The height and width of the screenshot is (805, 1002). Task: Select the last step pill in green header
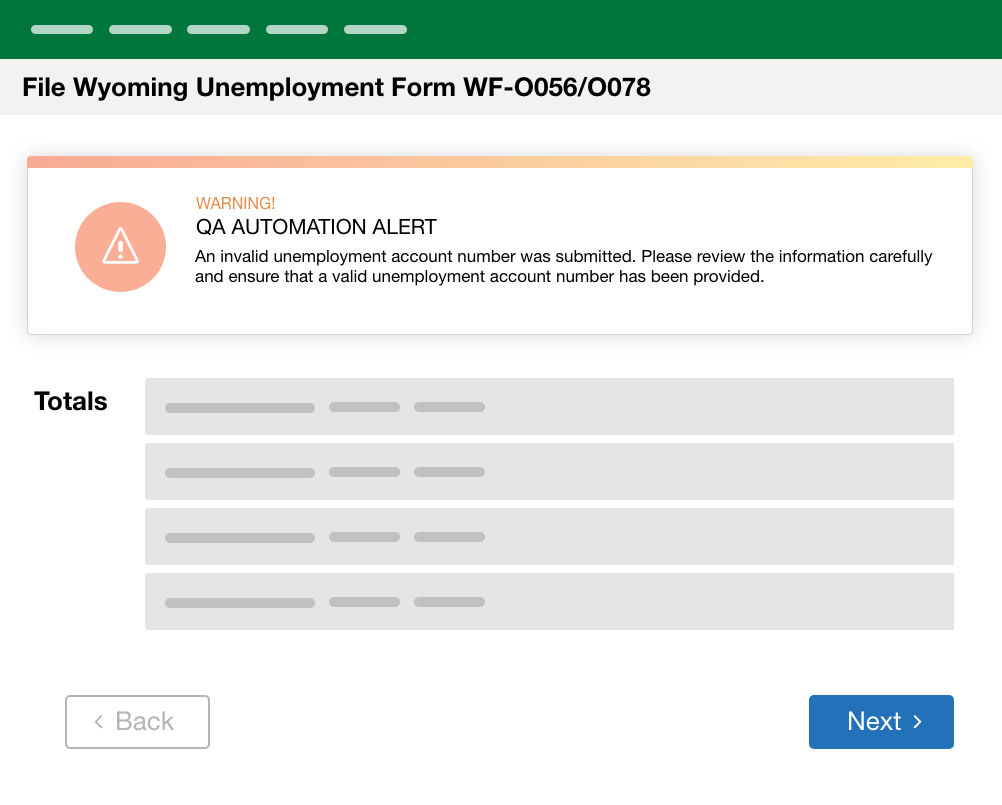375,29
